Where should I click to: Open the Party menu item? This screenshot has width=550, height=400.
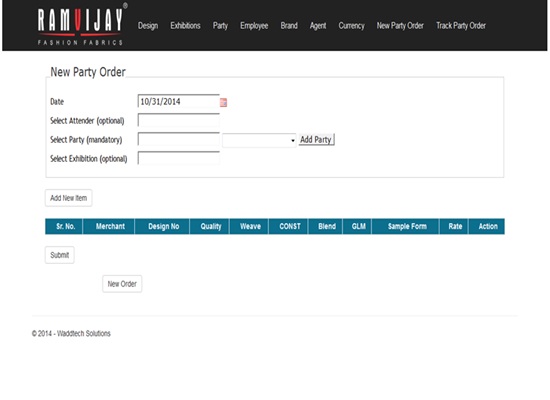[220, 26]
